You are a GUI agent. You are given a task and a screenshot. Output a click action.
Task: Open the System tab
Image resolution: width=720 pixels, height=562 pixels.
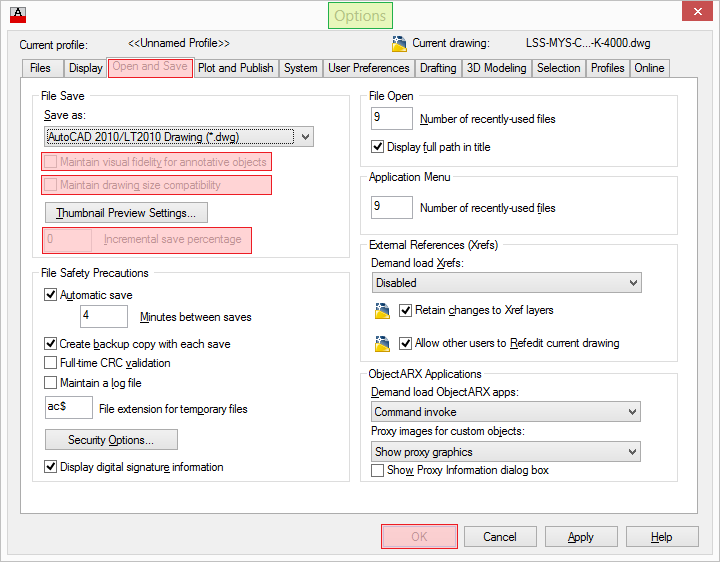click(x=300, y=68)
